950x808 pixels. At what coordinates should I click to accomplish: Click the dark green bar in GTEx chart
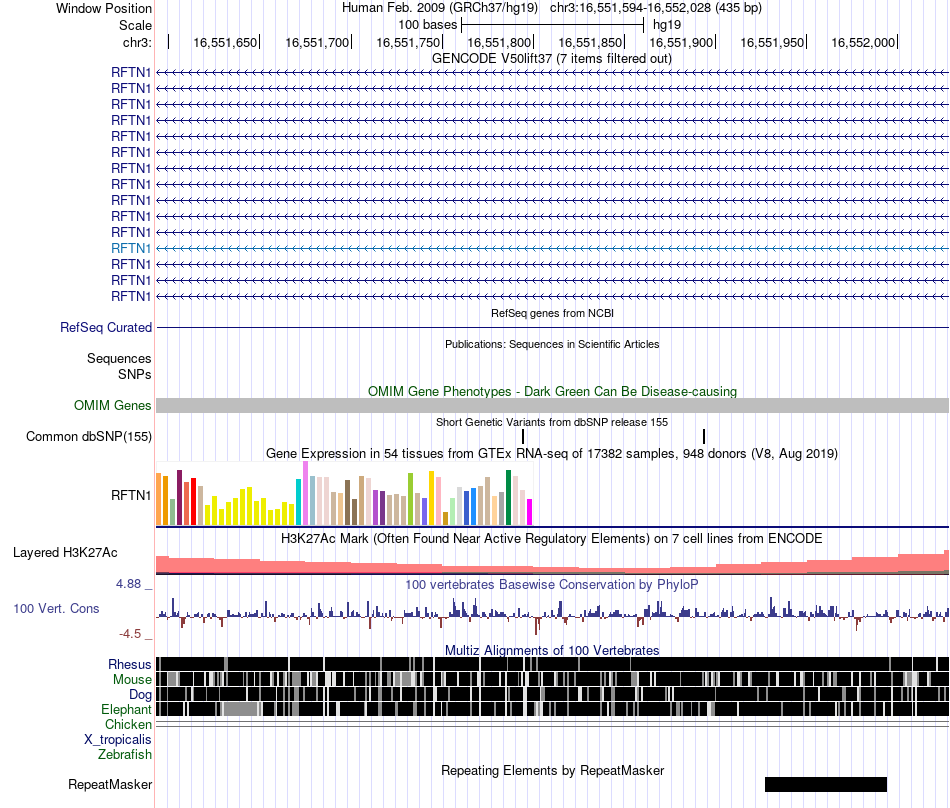[509, 497]
